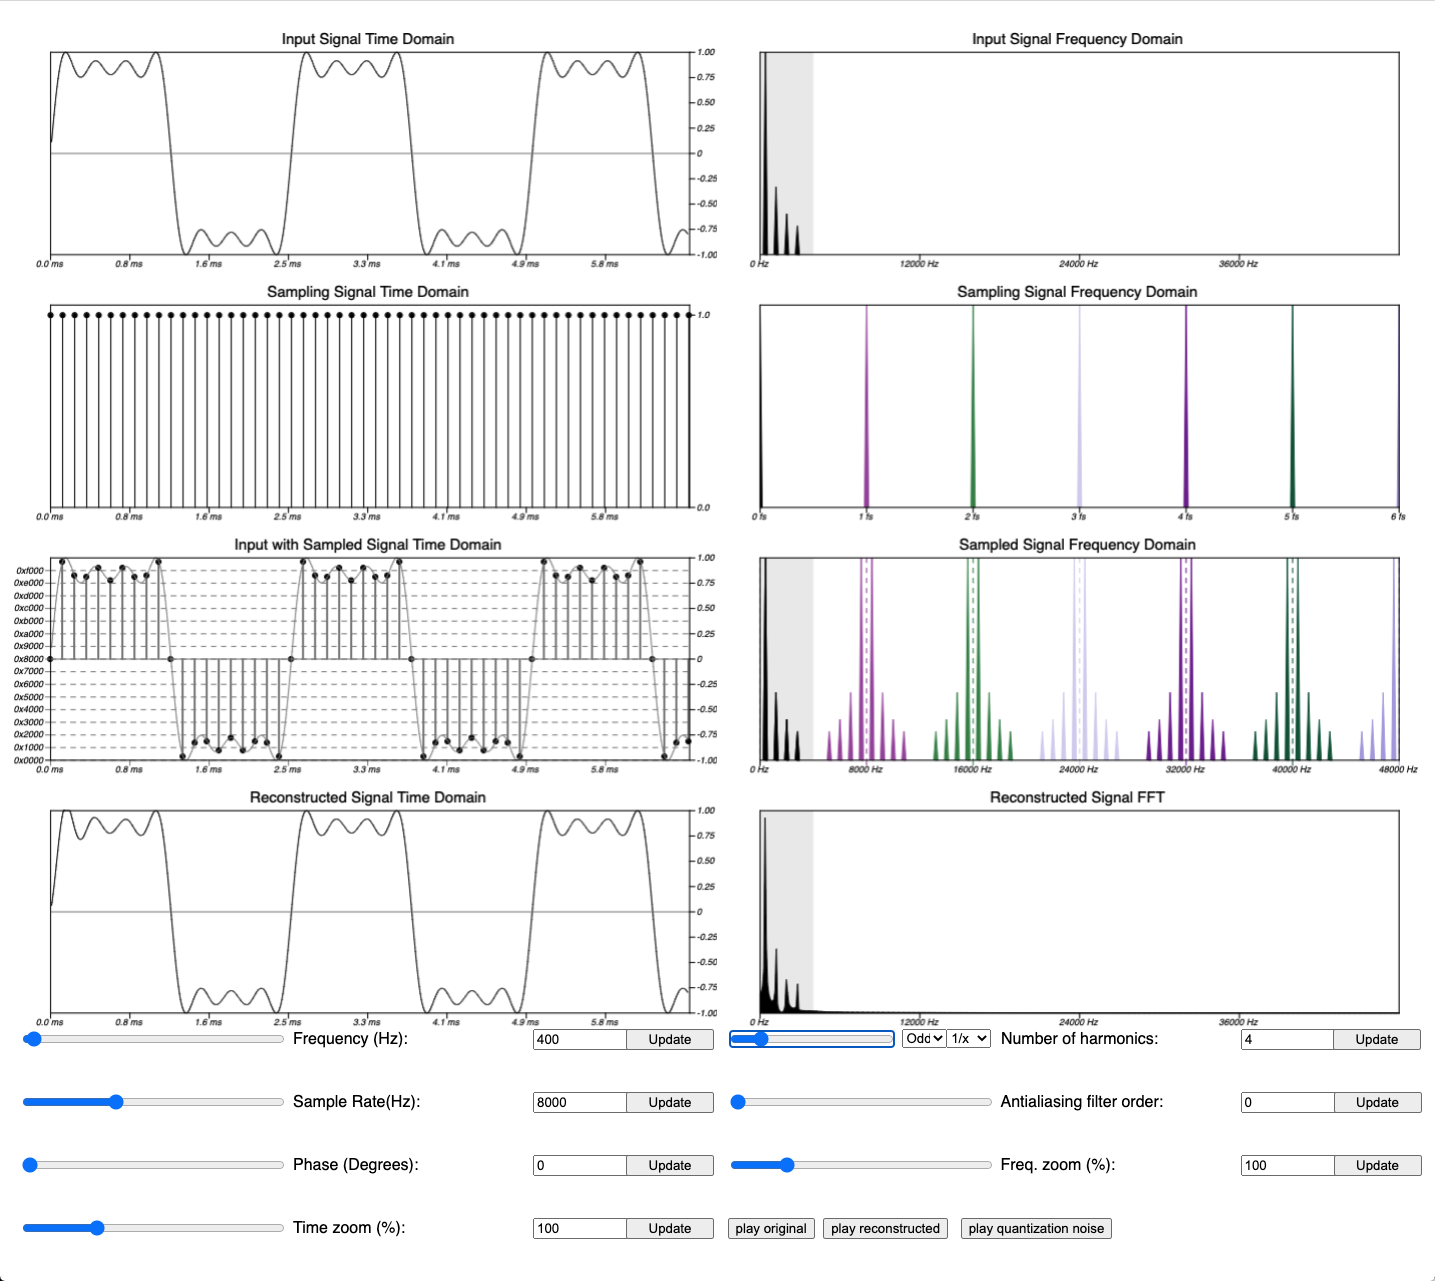Viewport: 1435px width, 1281px height.
Task: Click the Reconstructed Signal Time Domain title
Action: click(368, 798)
